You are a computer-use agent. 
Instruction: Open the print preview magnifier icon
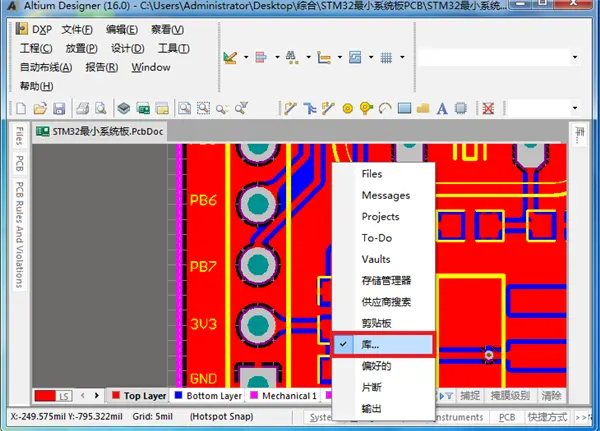(101, 109)
